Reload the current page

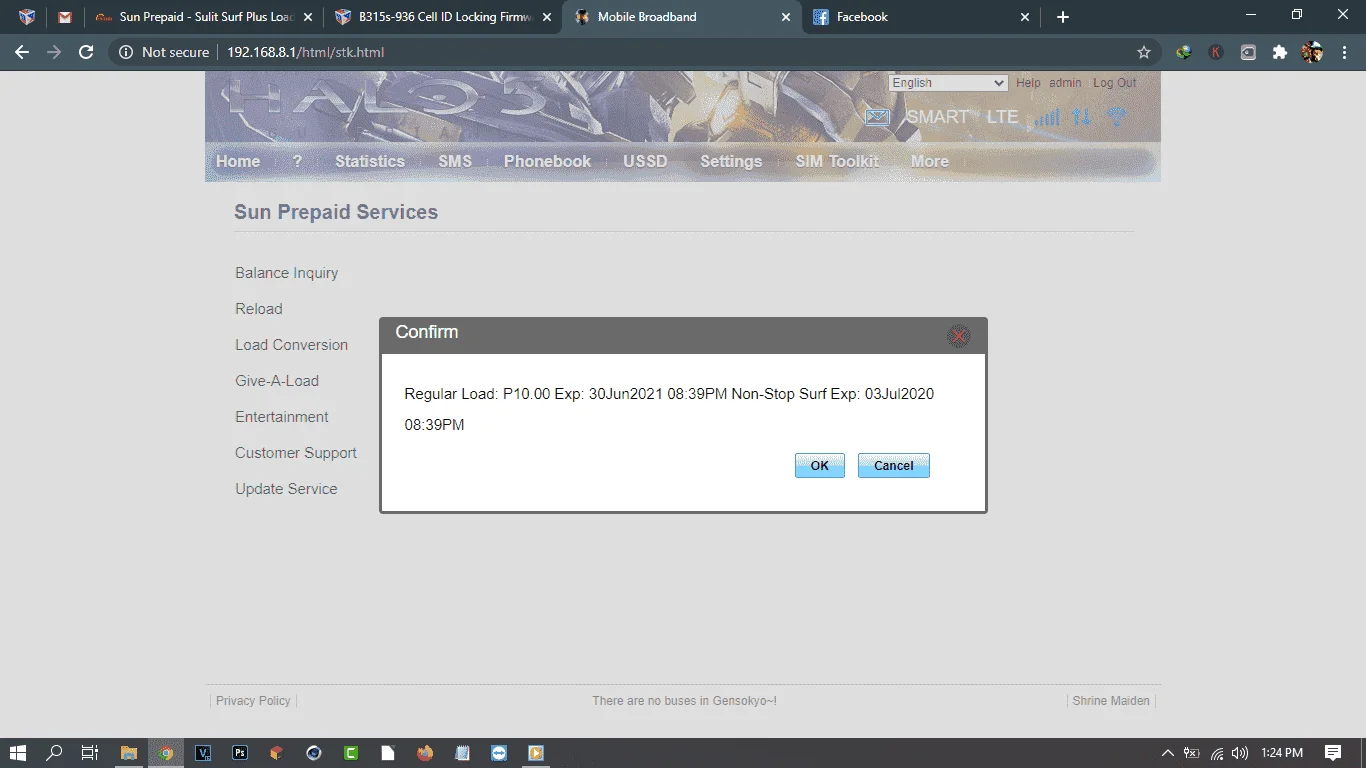pyautogui.click(x=86, y=52)
